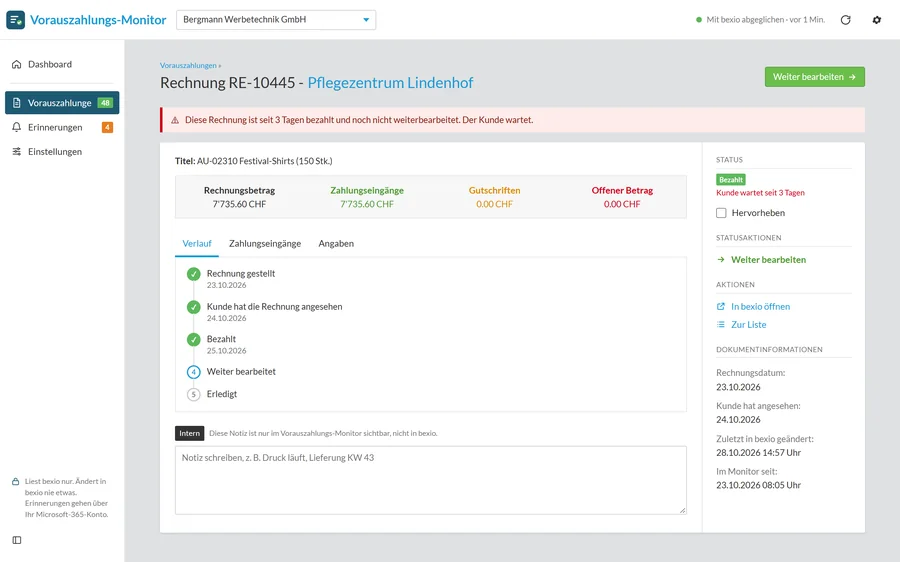Click the lock icon in the sidebar footer

(15, 482)
